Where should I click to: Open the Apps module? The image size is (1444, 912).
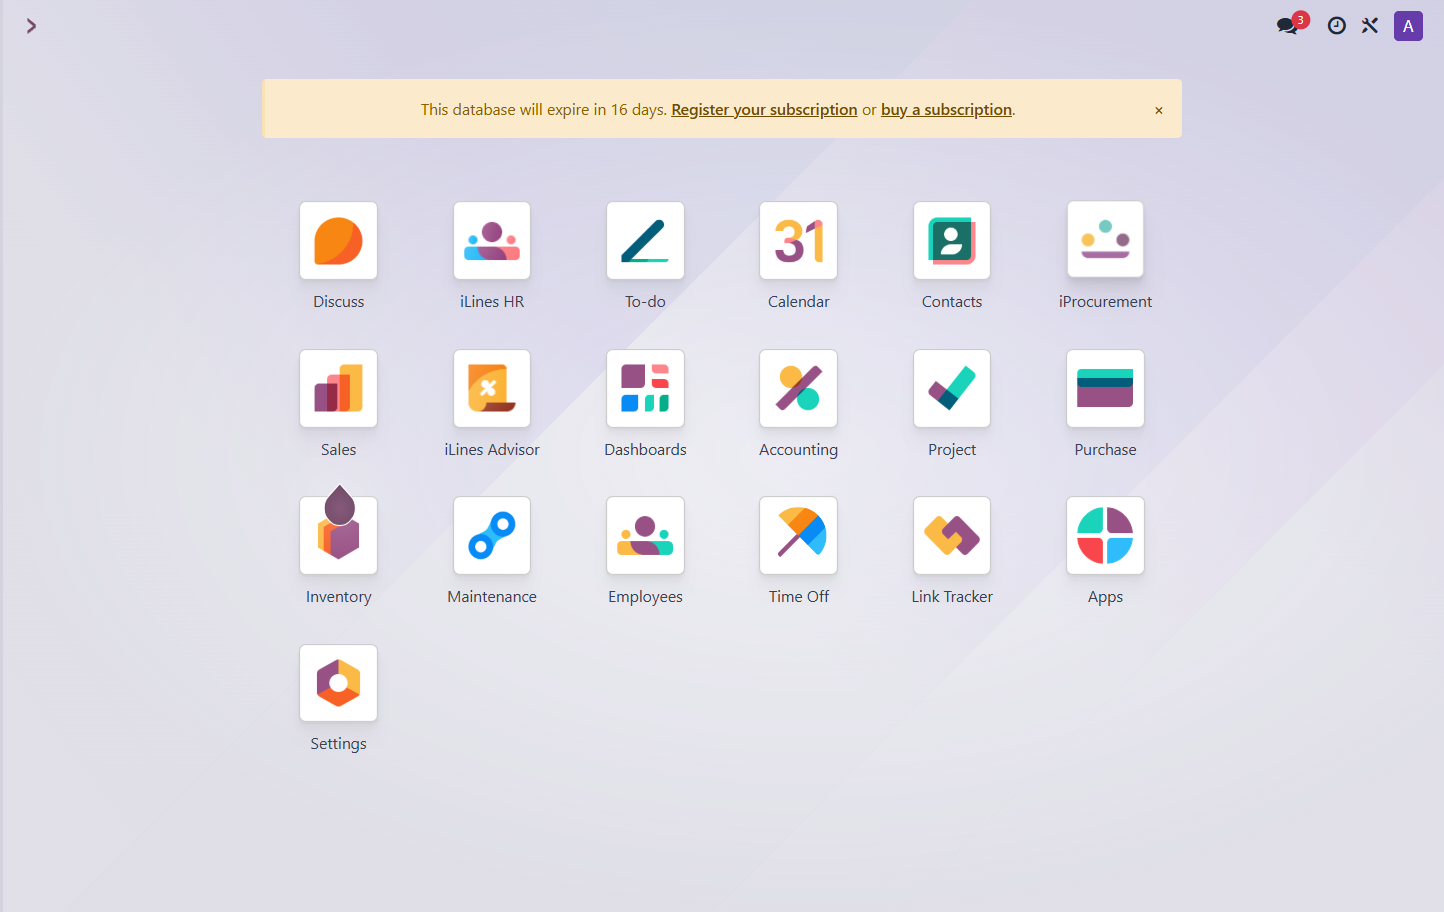coord(1105,536)
